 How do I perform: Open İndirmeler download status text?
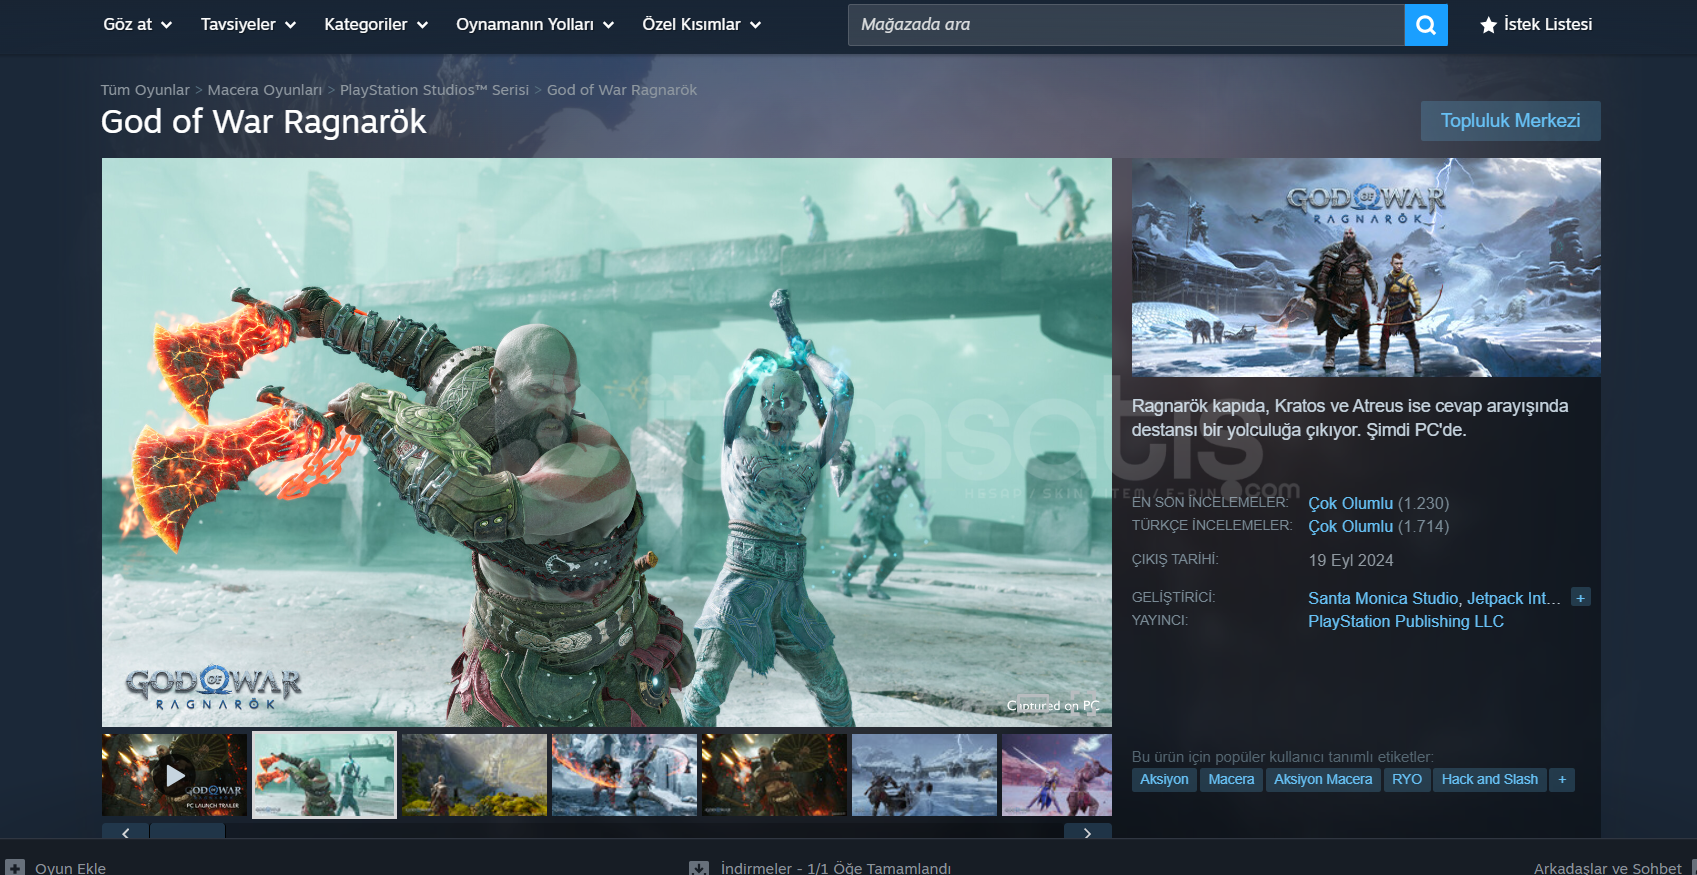click(x=836, y=868)
